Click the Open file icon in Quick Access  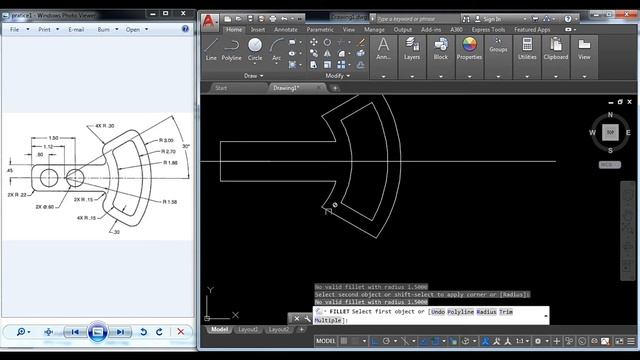(x=239, y=19)
